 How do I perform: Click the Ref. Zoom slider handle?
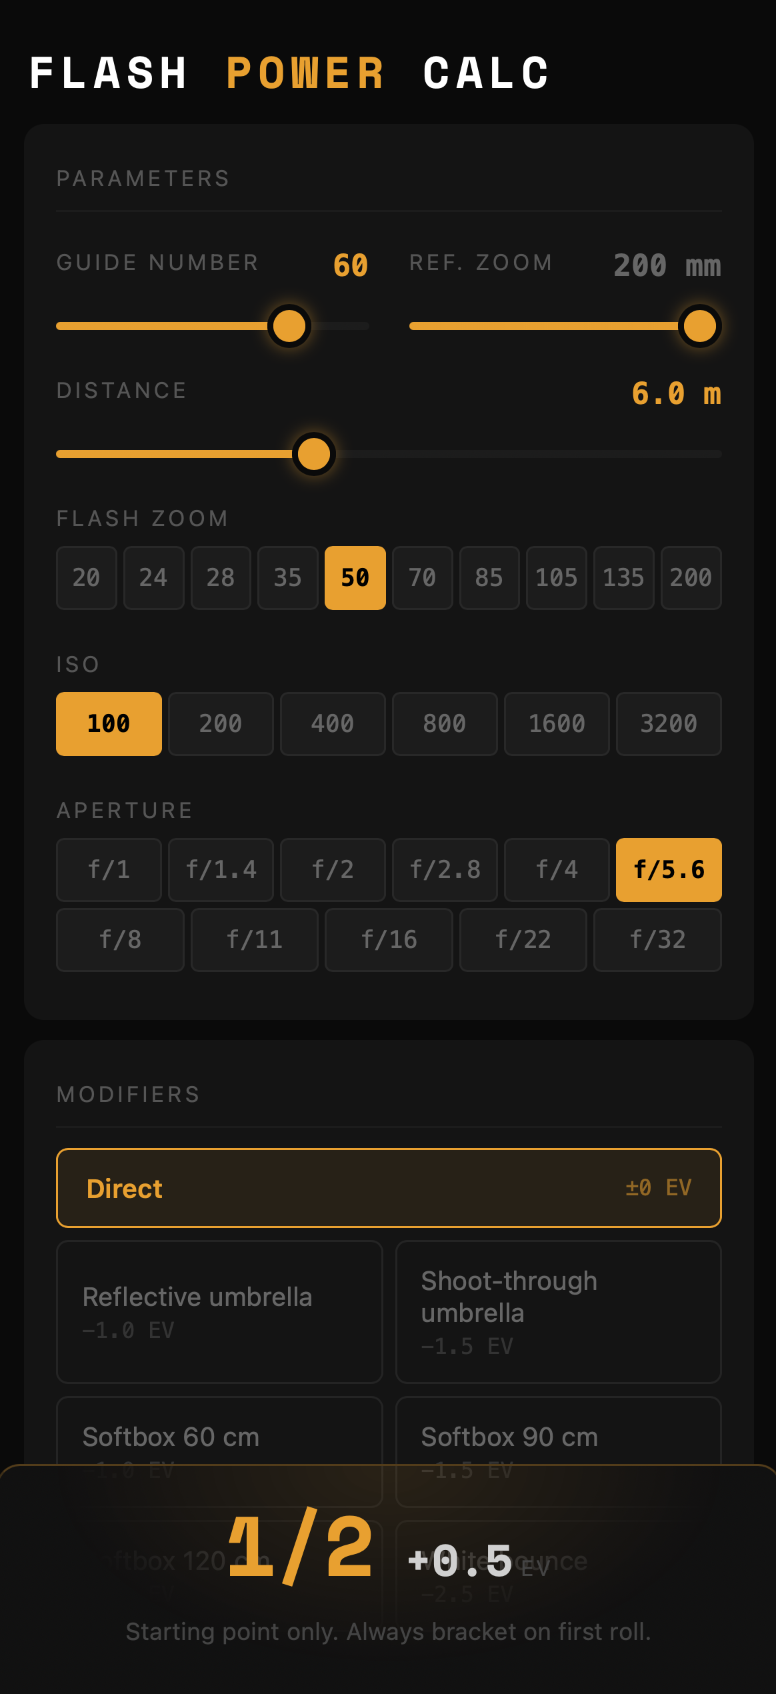coord(699,326)
